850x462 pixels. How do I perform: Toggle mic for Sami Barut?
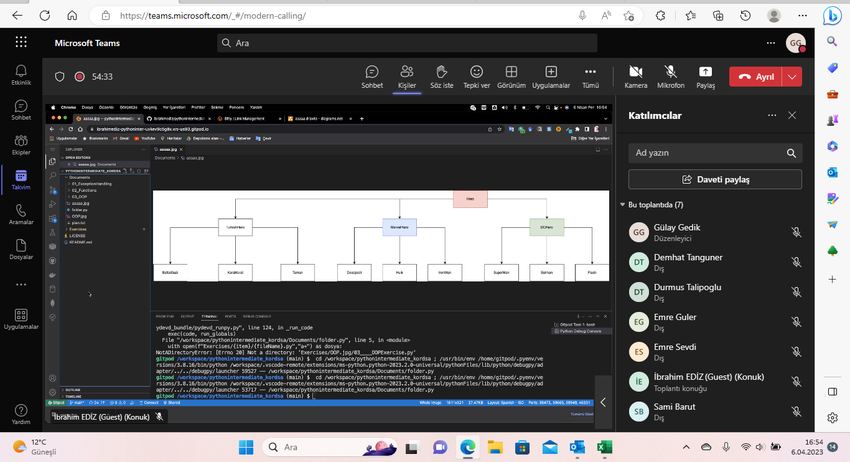pyautogui.click(x=796, y=411)
